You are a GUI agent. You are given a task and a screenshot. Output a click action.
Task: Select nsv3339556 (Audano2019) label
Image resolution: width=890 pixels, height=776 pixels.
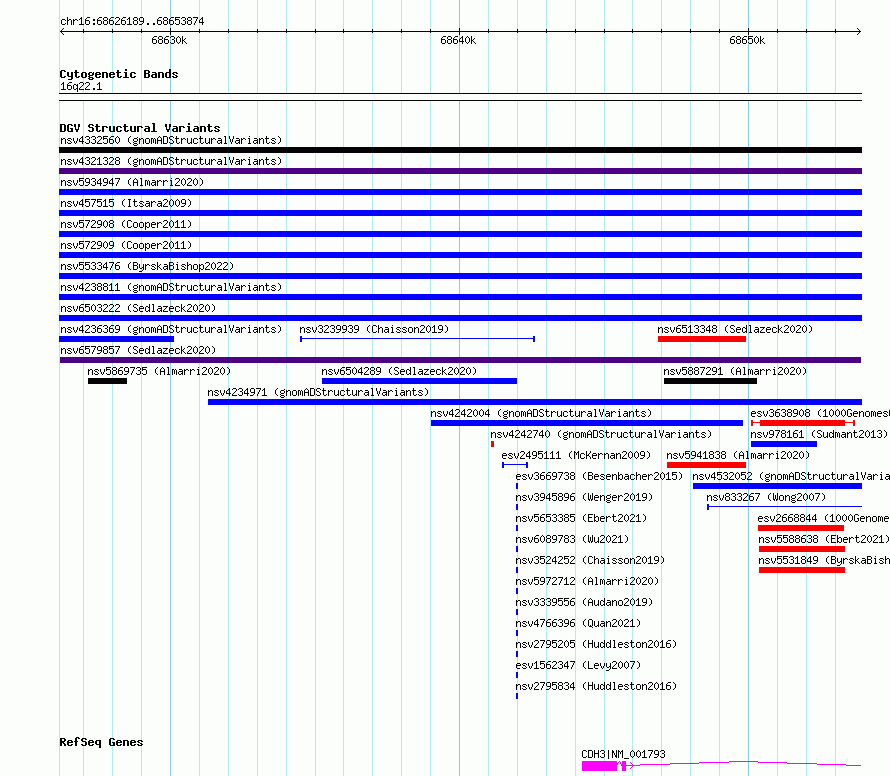[584, 602]
